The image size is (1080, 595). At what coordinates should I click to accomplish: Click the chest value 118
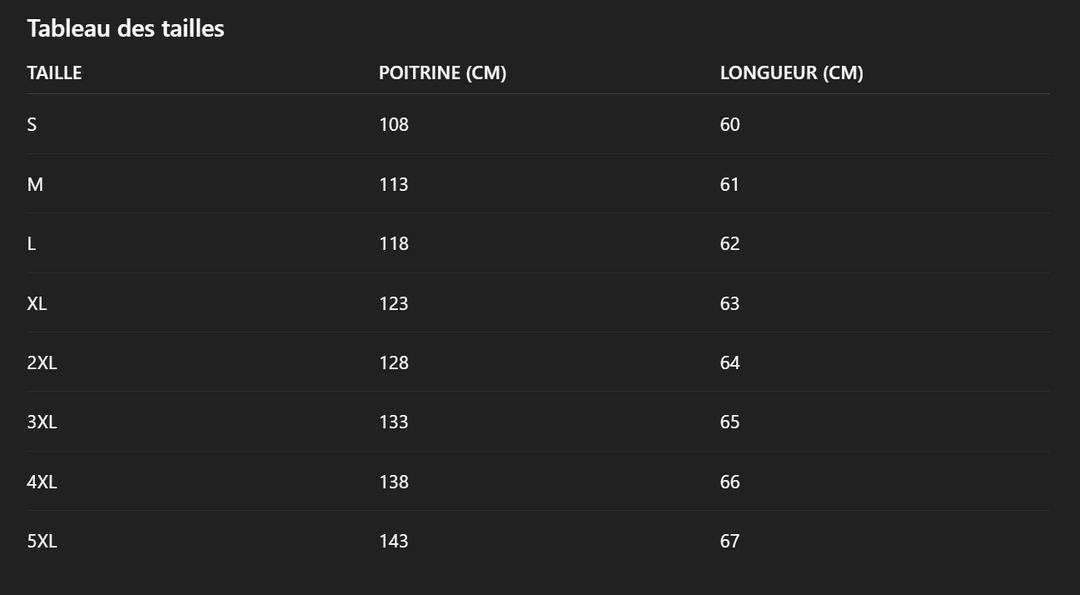(x=394, y=244)
